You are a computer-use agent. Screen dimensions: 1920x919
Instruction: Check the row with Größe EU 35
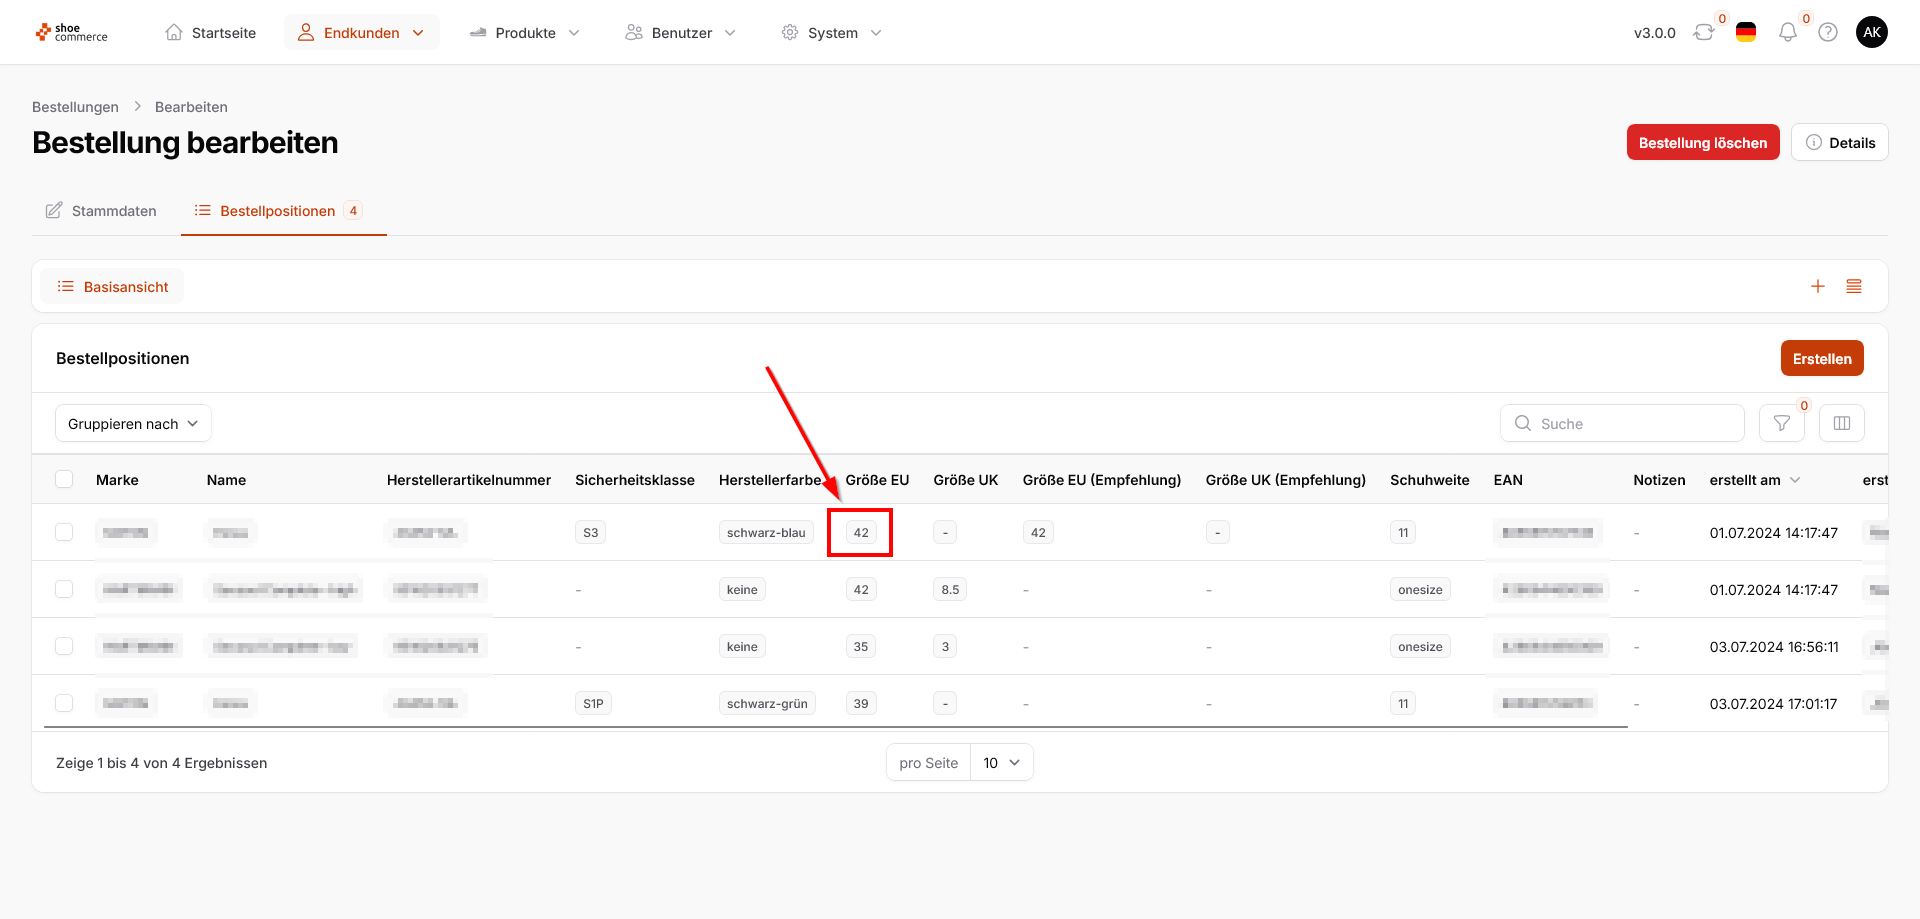[x=64, y=646]
